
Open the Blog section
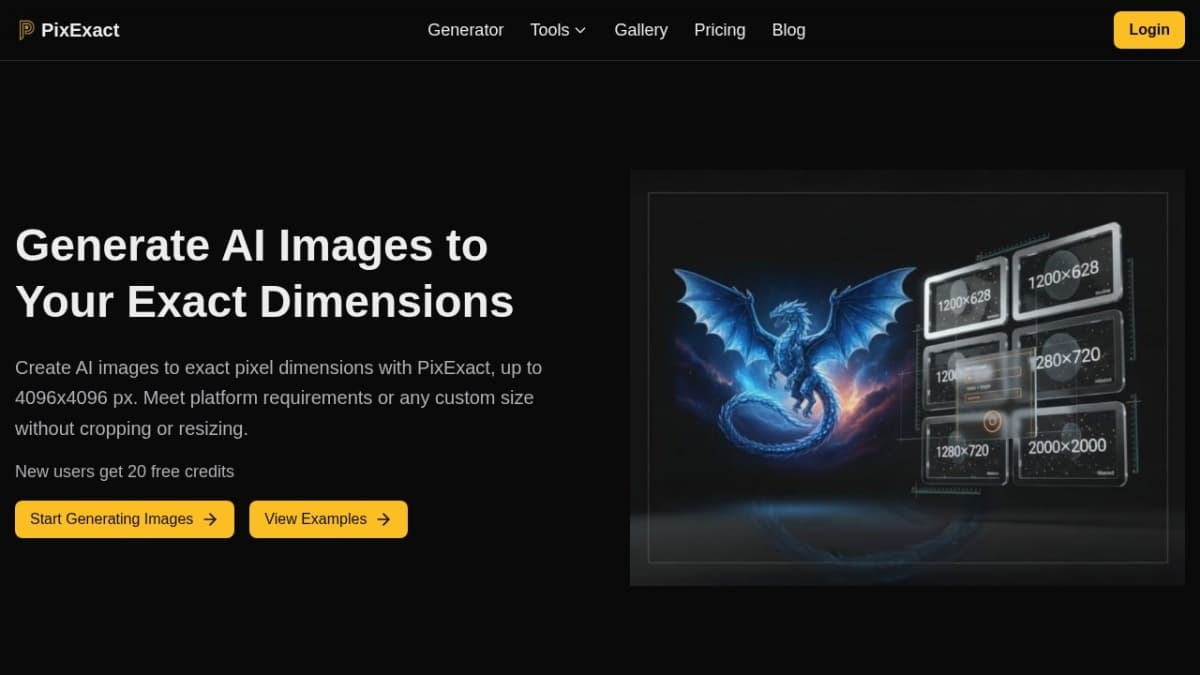point(788,30)
